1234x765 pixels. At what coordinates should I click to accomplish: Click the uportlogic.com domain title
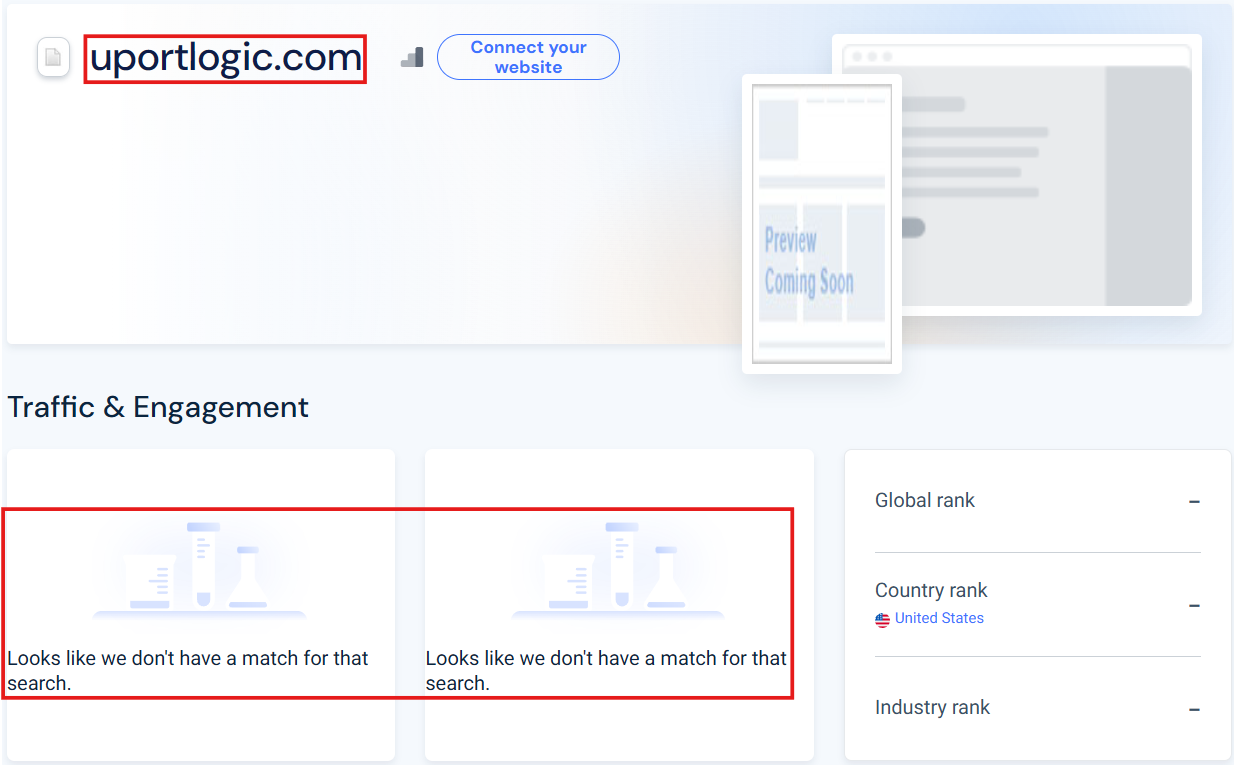coord(226,58)
